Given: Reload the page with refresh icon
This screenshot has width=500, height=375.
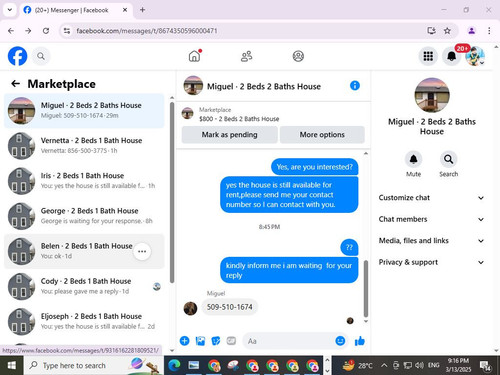Looking at the screenshot, I should 46,31.
